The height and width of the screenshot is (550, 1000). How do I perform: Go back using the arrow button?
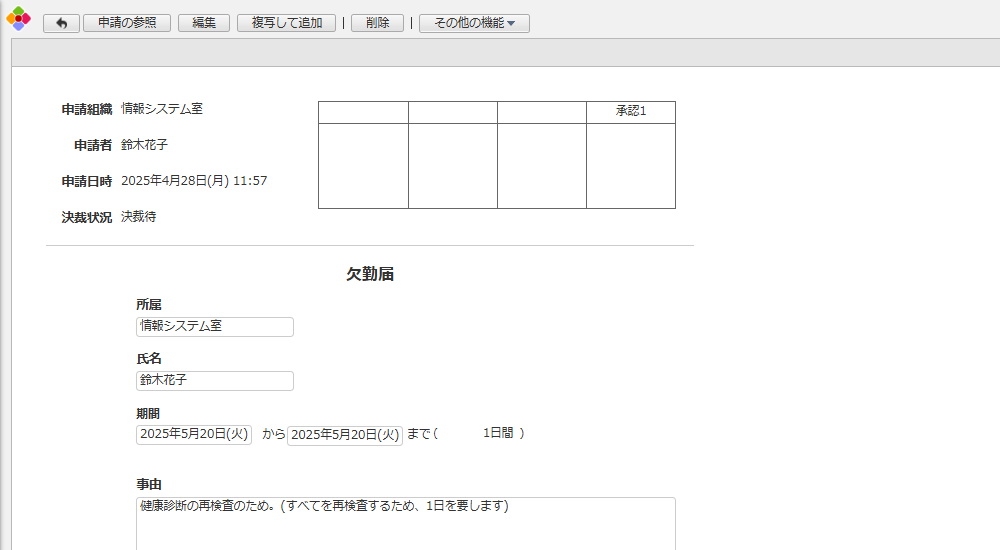[x=61, y=23]
